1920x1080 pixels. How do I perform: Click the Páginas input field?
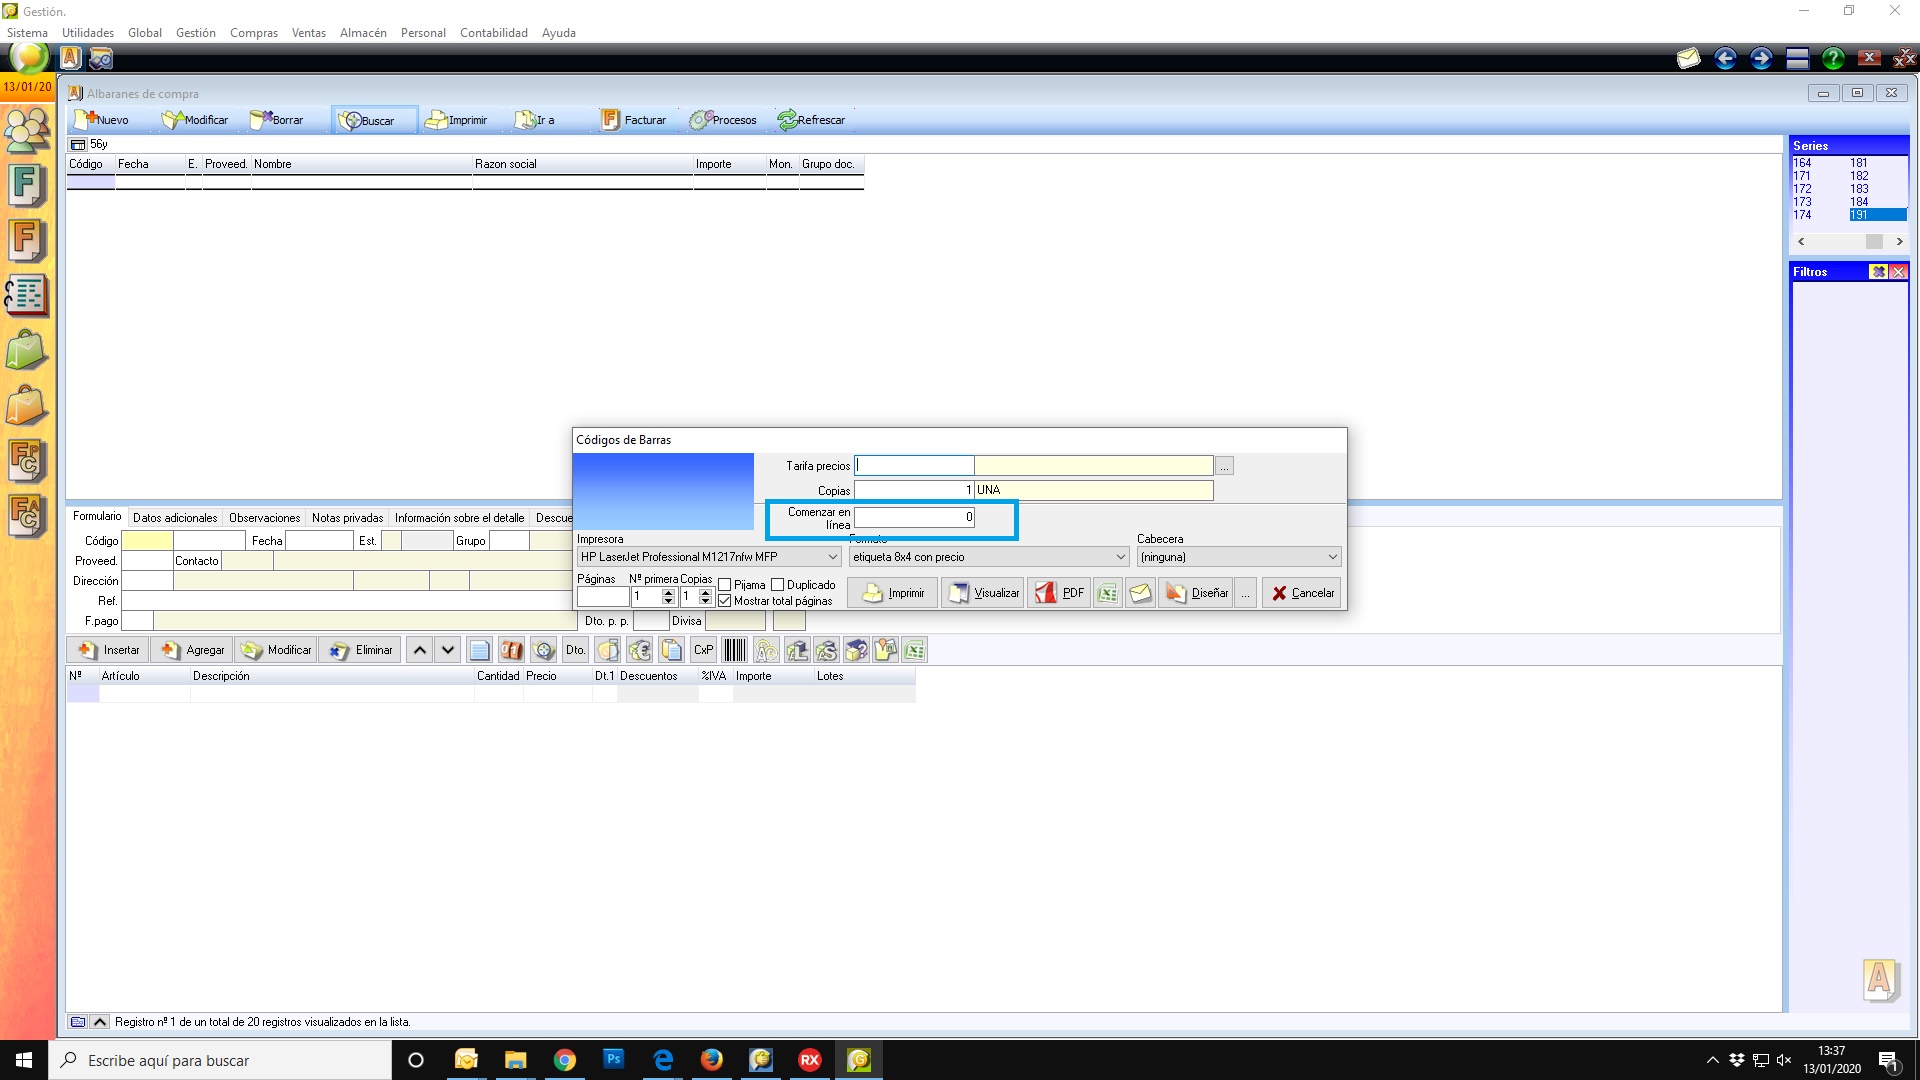click(x=603, y=597)
